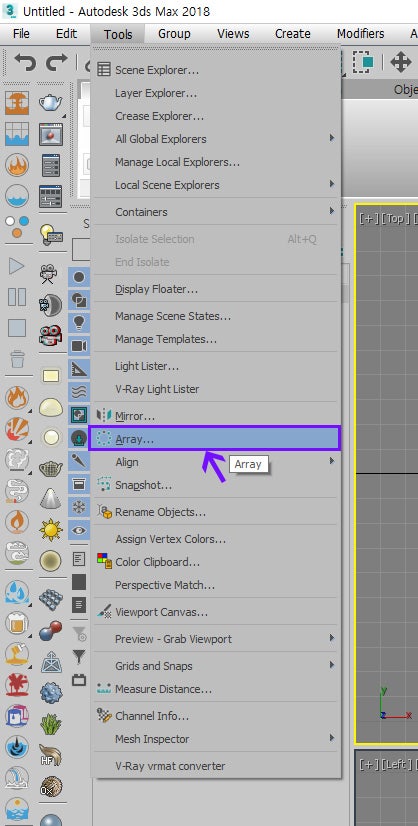Click the Redo arrow in the toolbar
Screen dimensions: 418x826
click(x=56, y=62)
